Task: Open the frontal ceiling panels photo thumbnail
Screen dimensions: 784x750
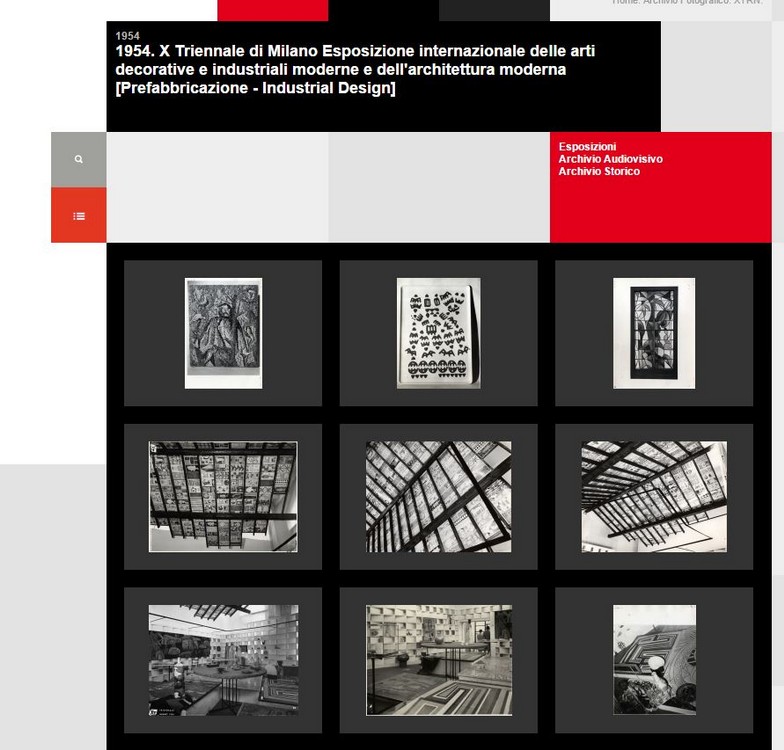Action: click(224, 497)
